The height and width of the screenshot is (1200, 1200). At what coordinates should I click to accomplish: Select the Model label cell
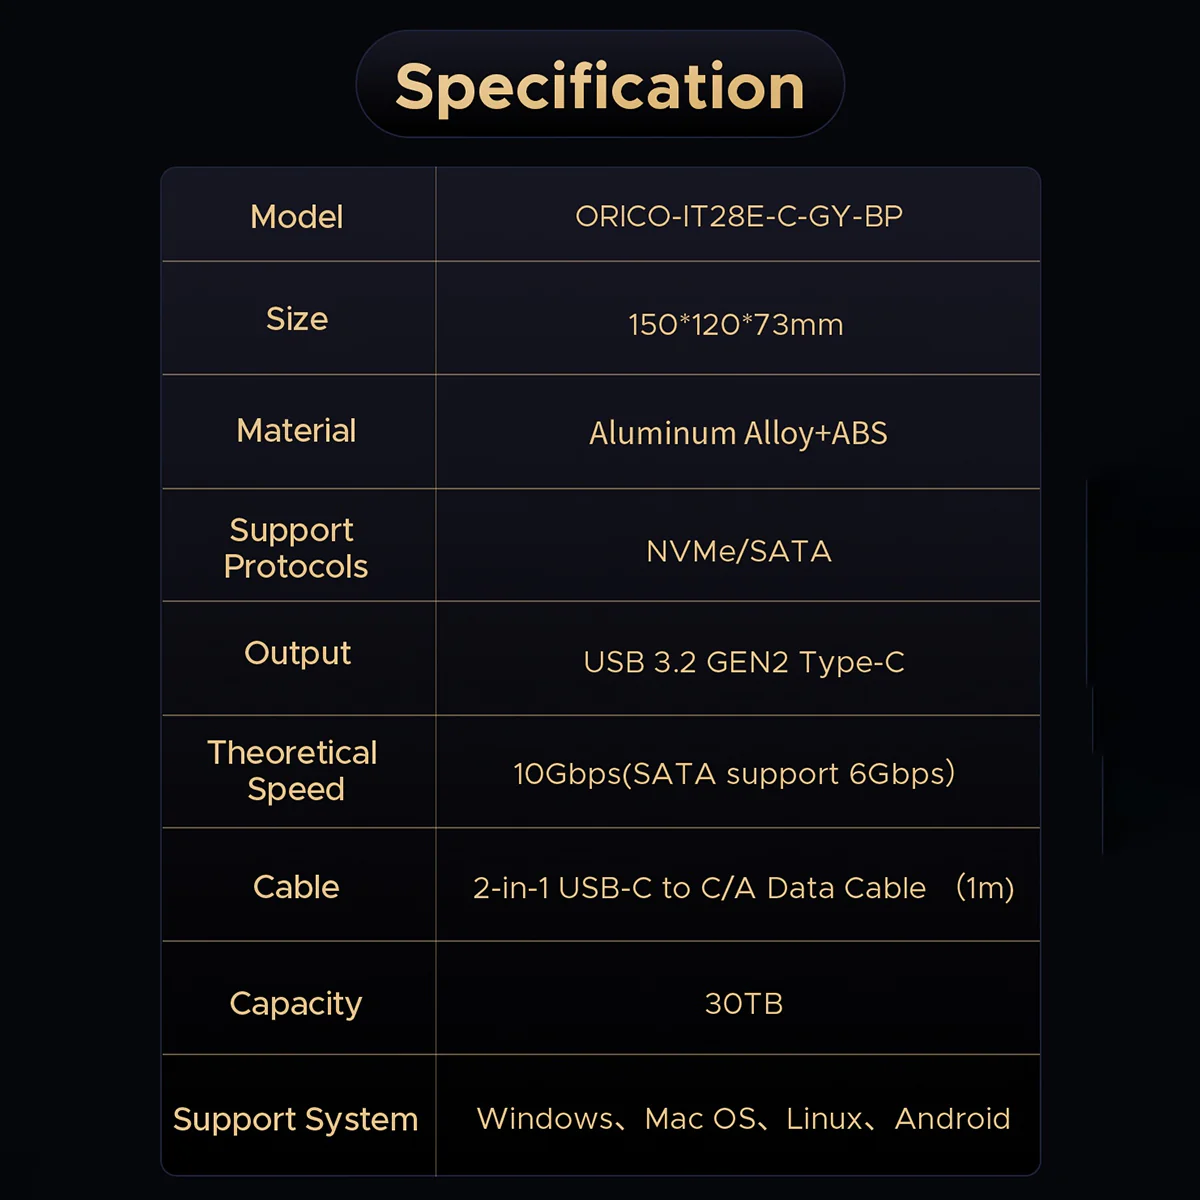pyautogui.click(x=297, y=216)
